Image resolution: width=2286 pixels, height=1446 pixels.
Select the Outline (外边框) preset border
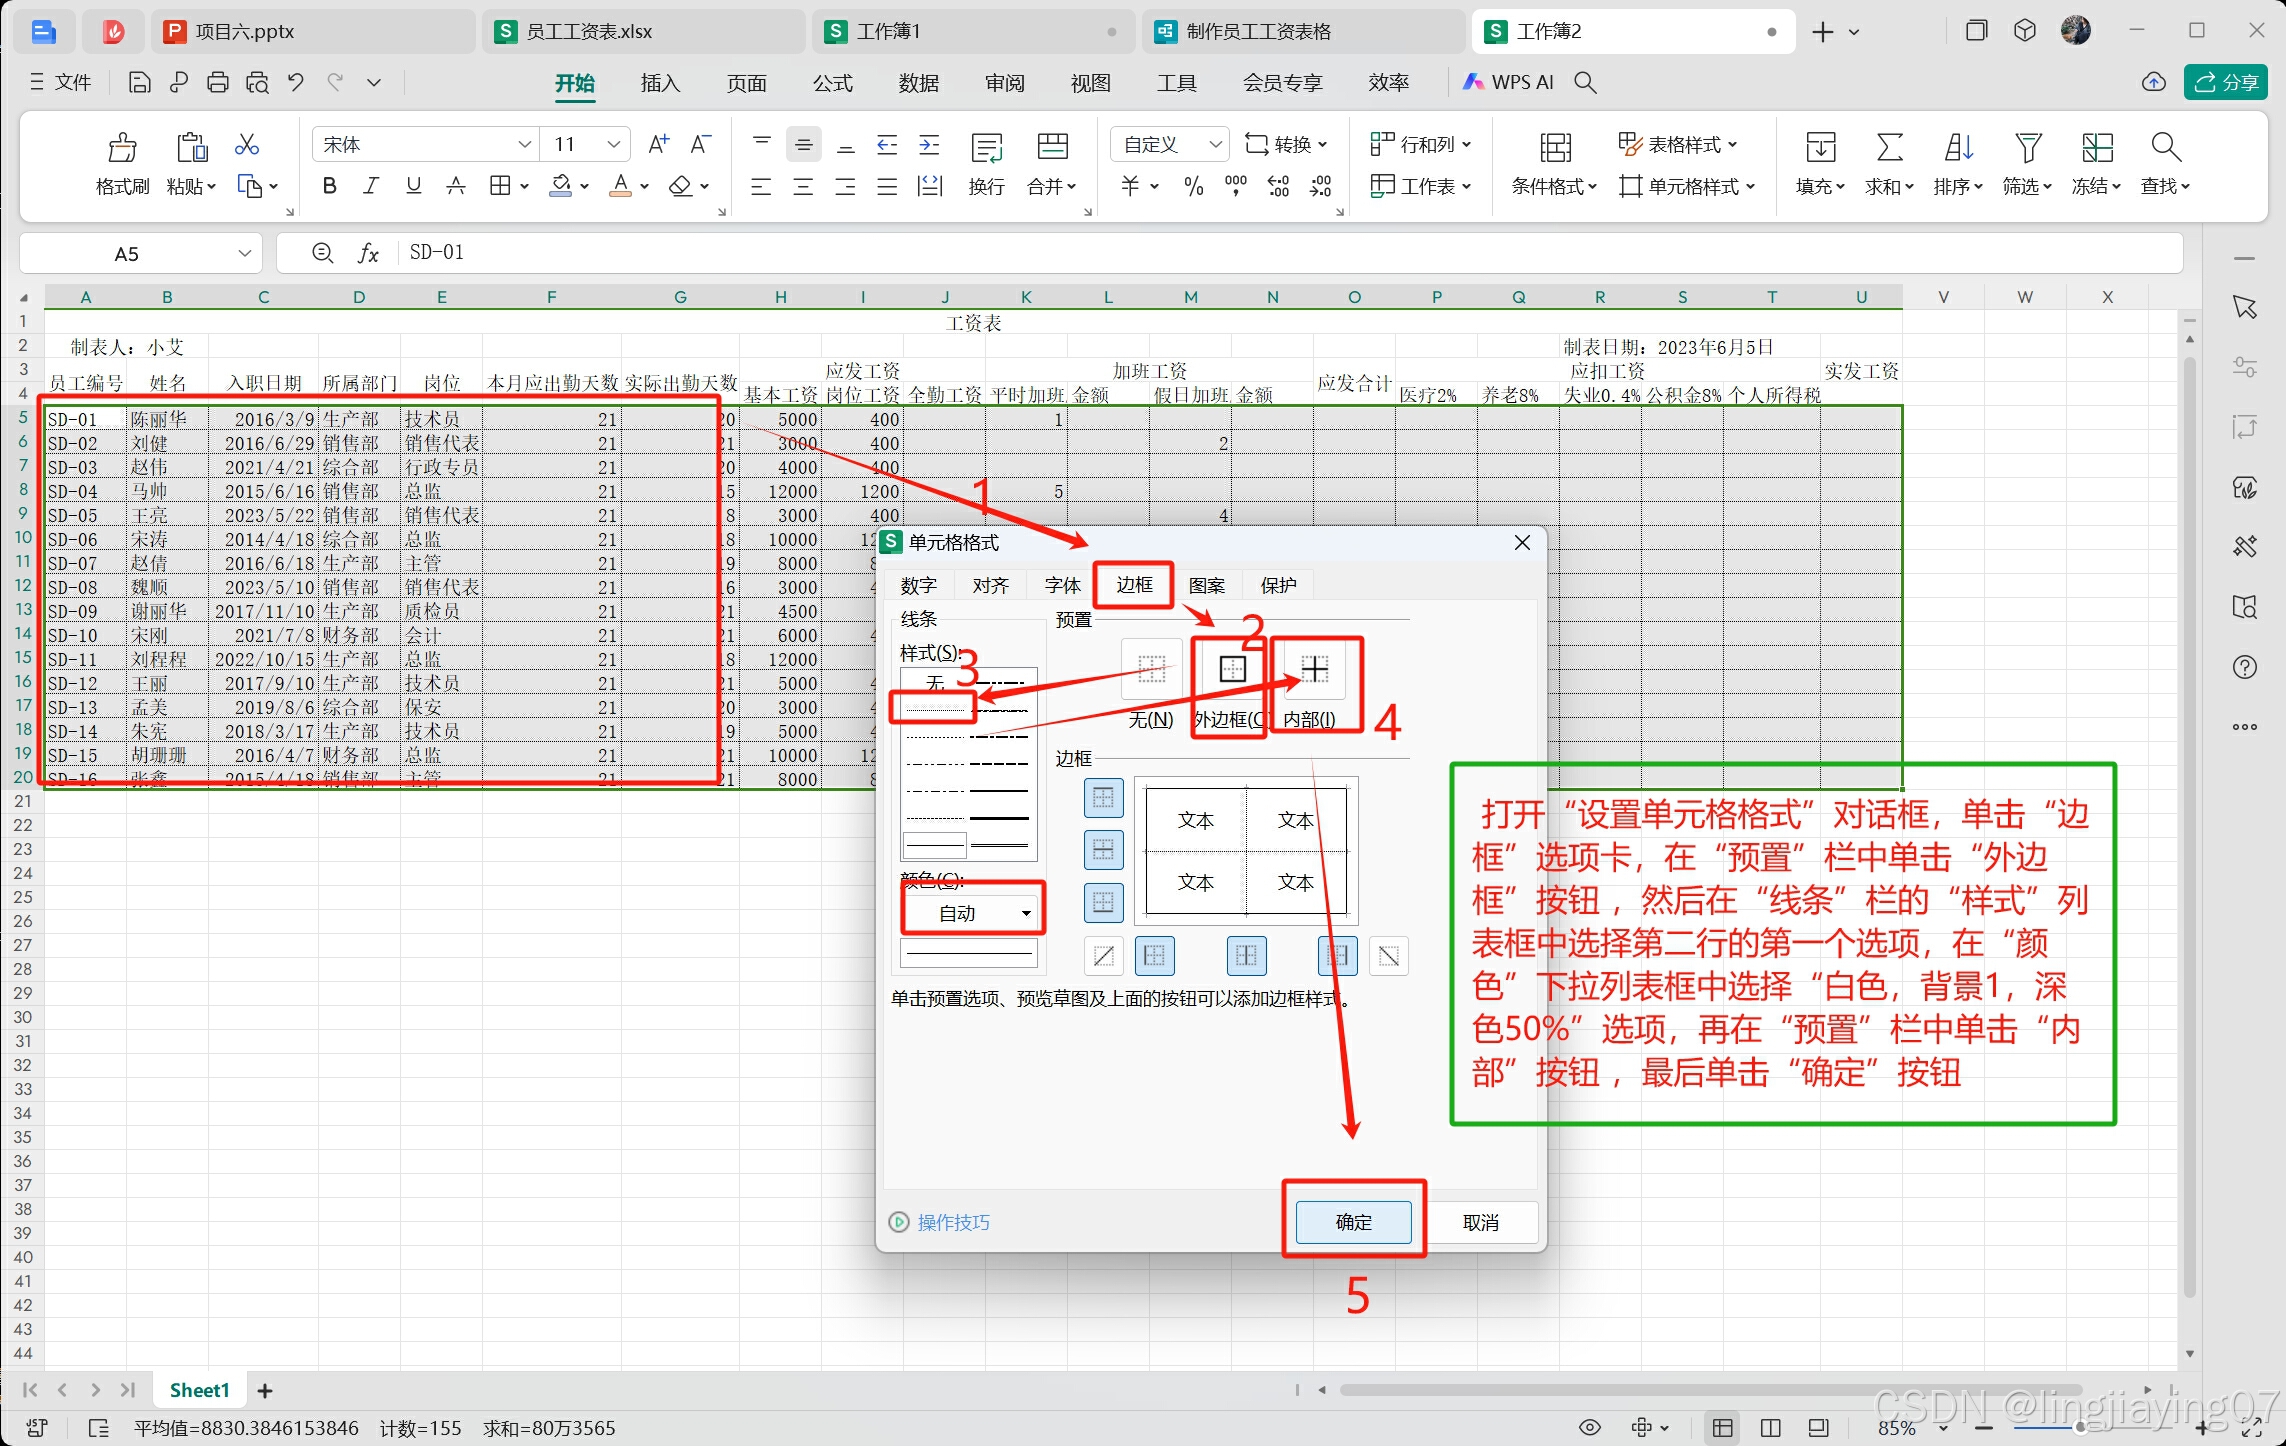pyautogui.click(x=1232, y=669)
